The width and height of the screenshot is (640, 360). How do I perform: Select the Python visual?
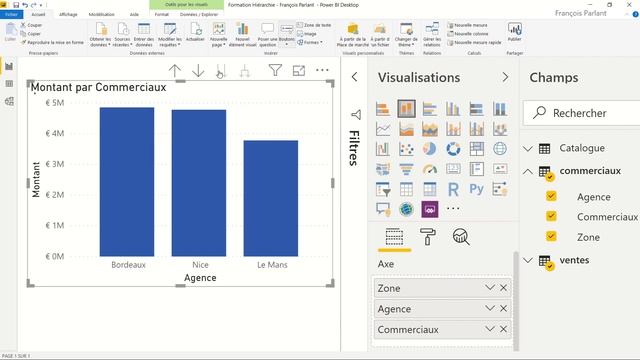(x=476, y=189)
